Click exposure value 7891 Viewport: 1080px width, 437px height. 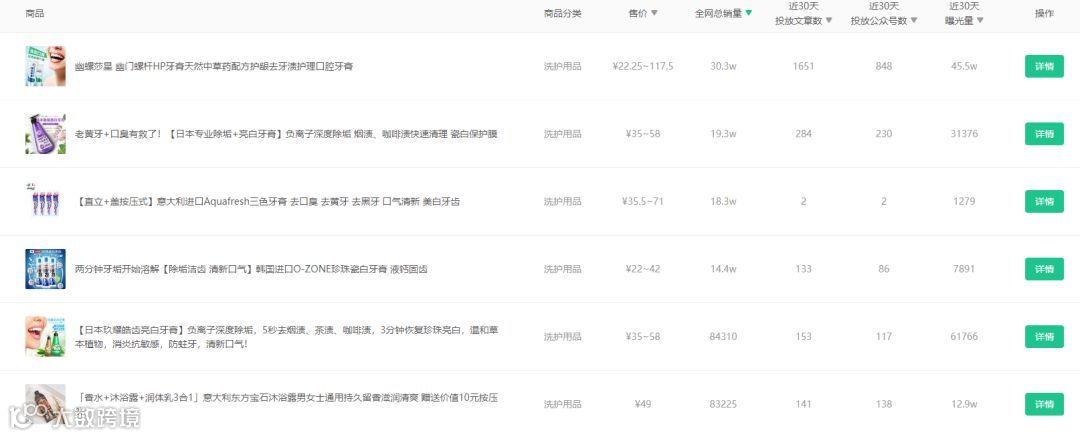964,269
